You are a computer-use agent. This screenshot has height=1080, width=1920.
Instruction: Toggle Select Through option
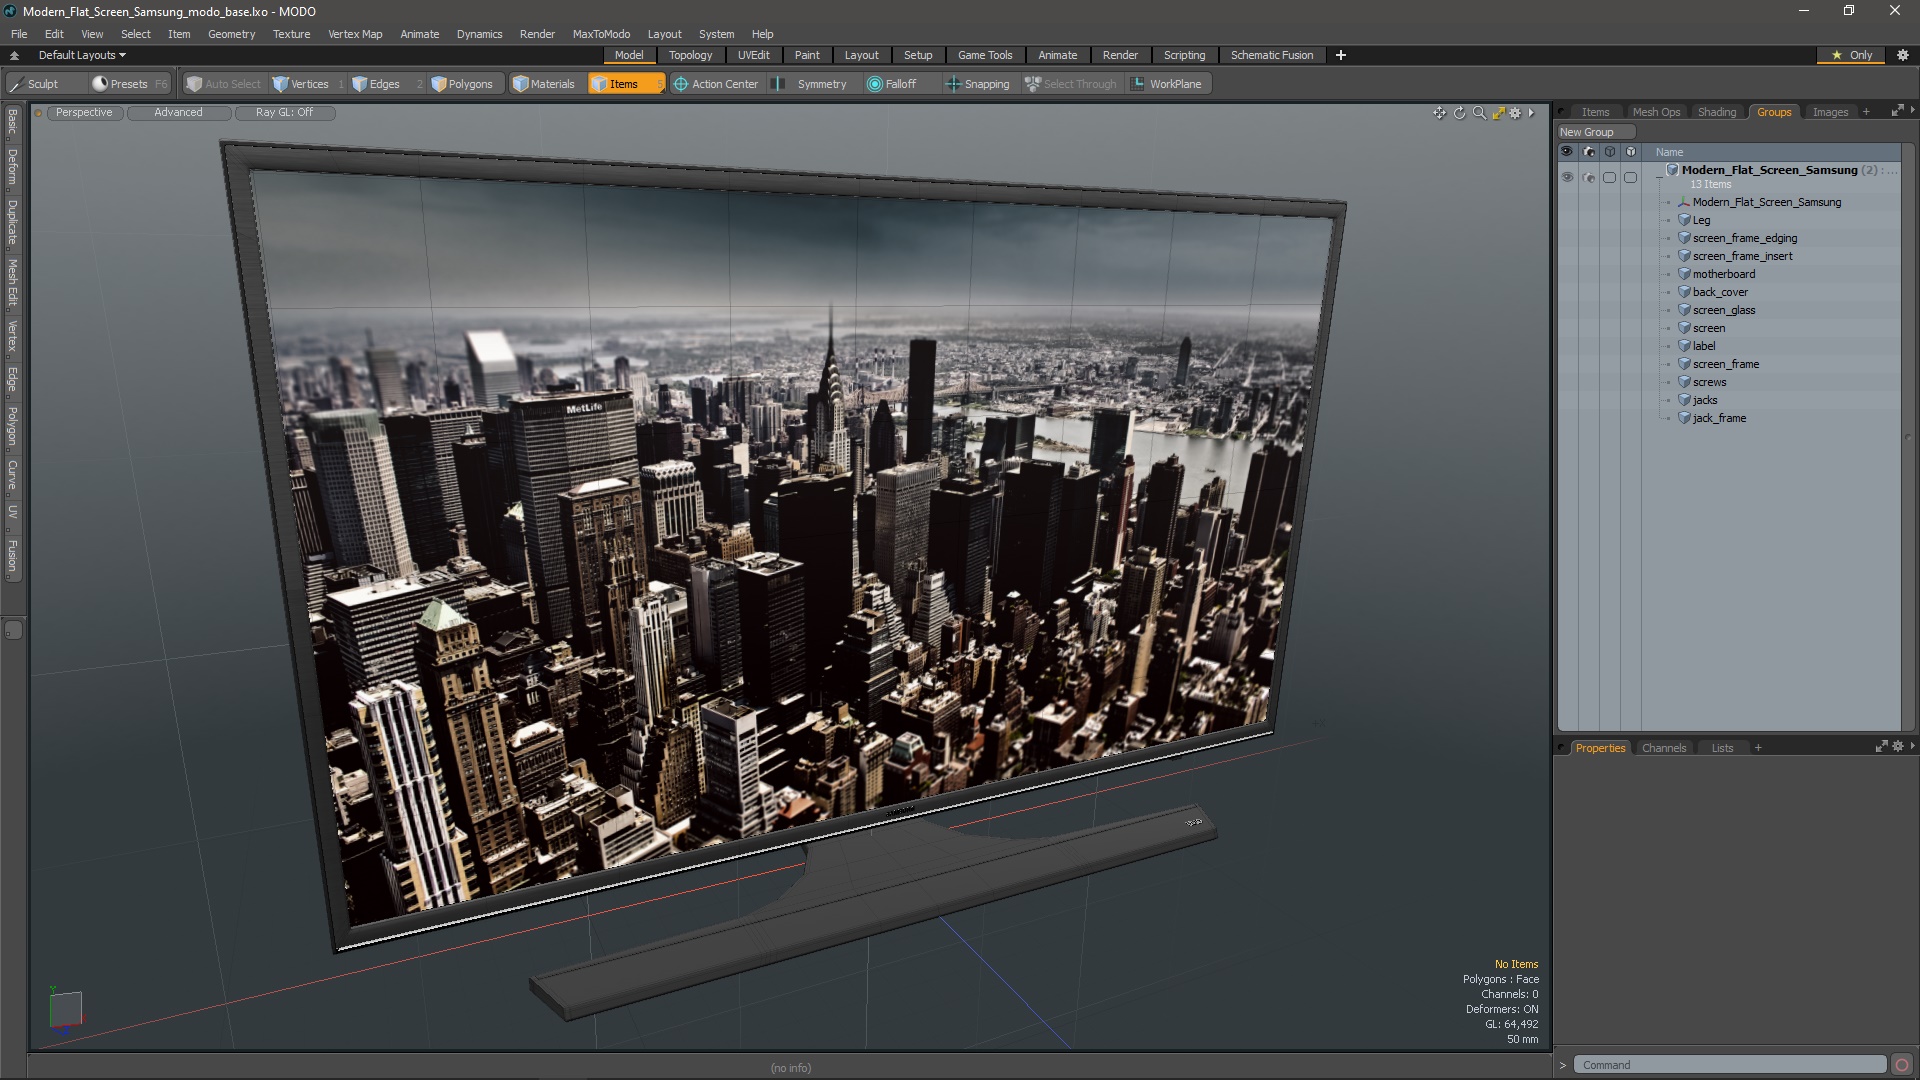coord(1071,84)
